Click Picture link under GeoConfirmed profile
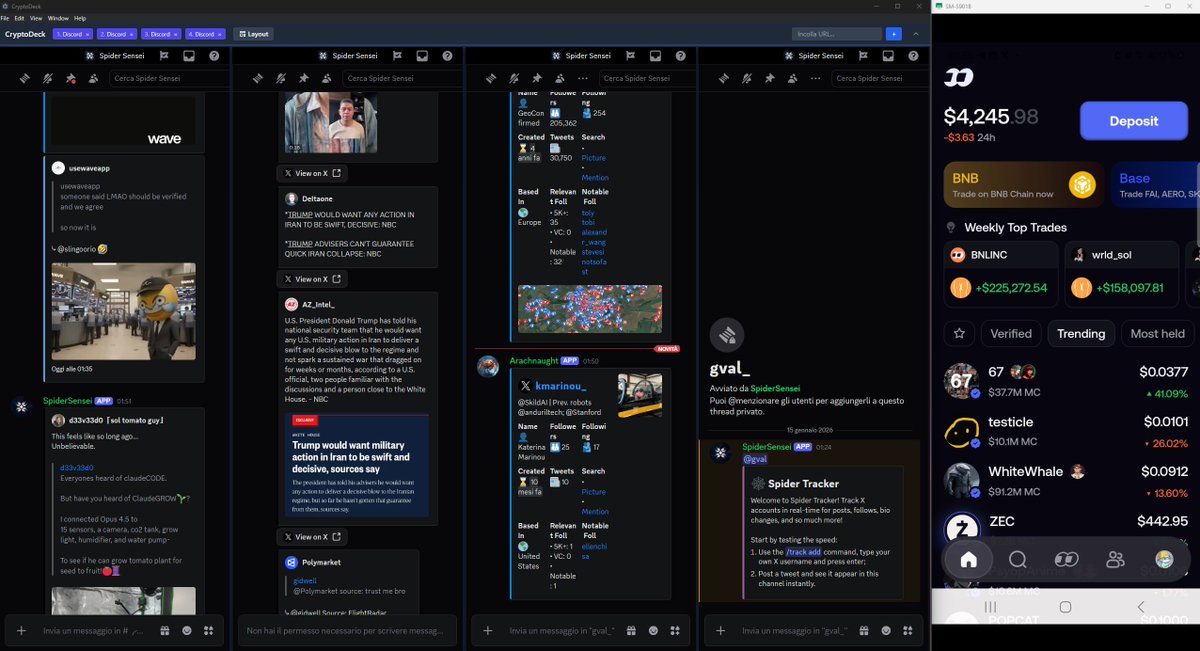1200x651 pixels. 594,158
